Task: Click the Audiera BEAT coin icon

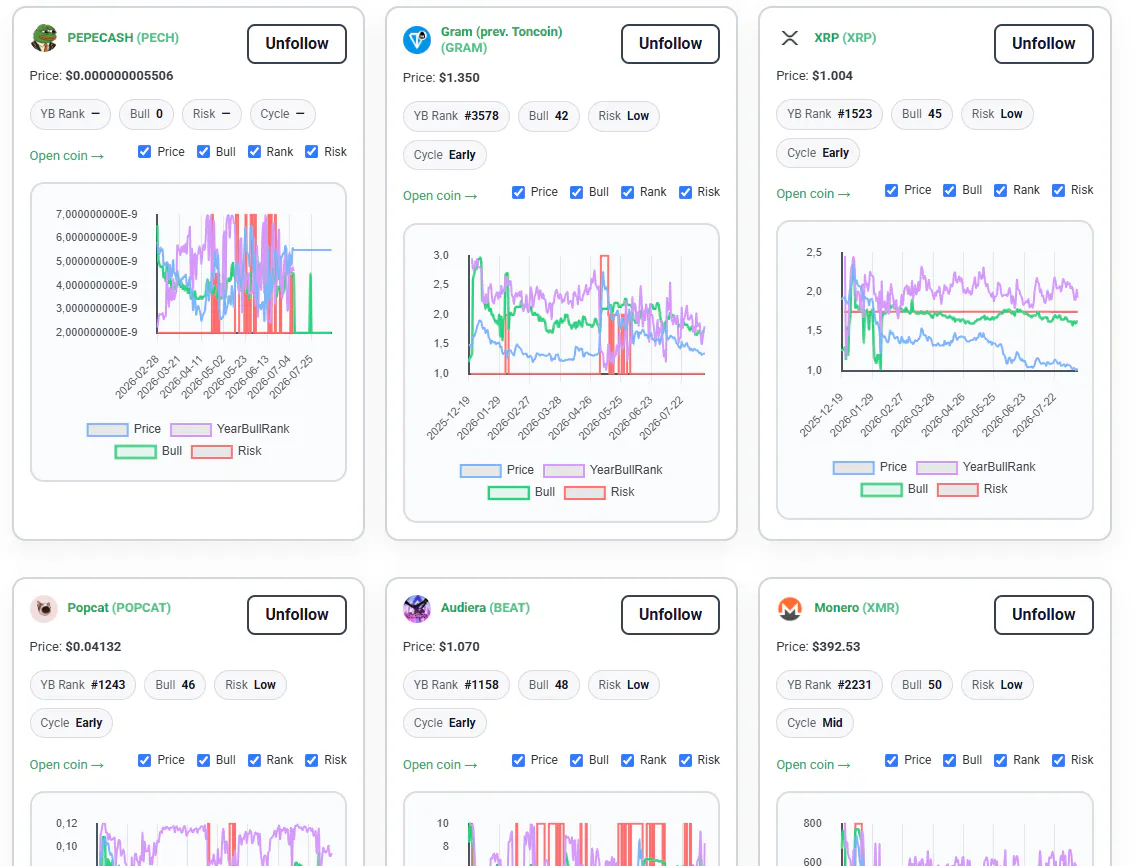Action: point(417,608)
